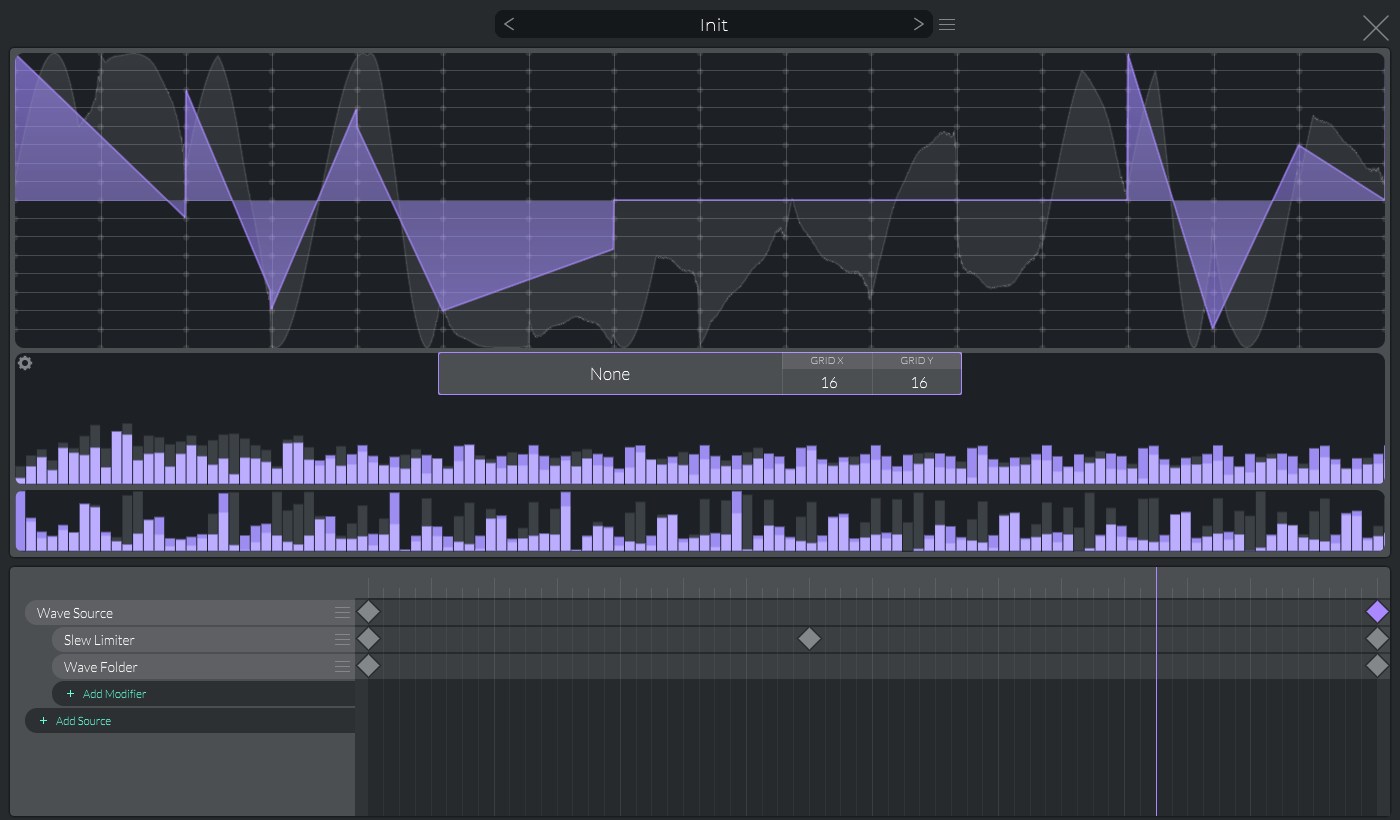Select the middle Slew Limiter keyframe
The image size is (1400, 820).
point(809,638)
